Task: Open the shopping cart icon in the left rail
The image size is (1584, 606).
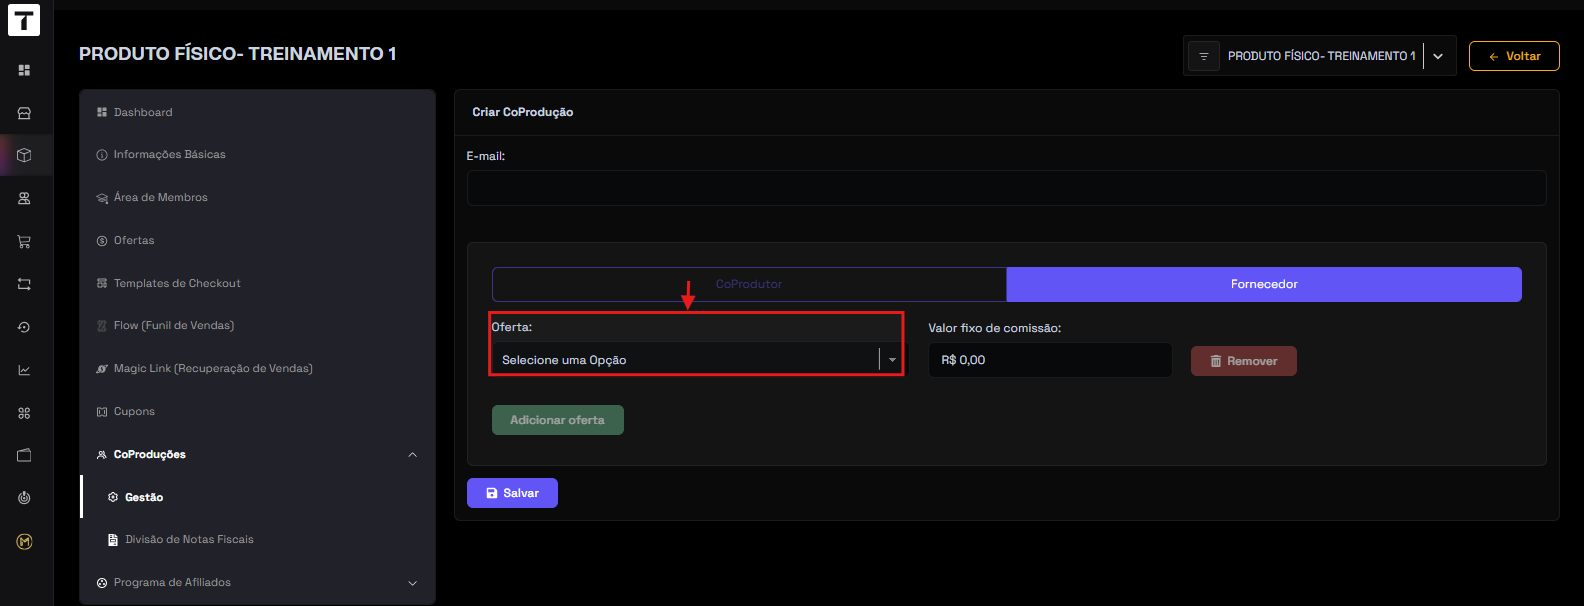Action: tap(24, 241)
